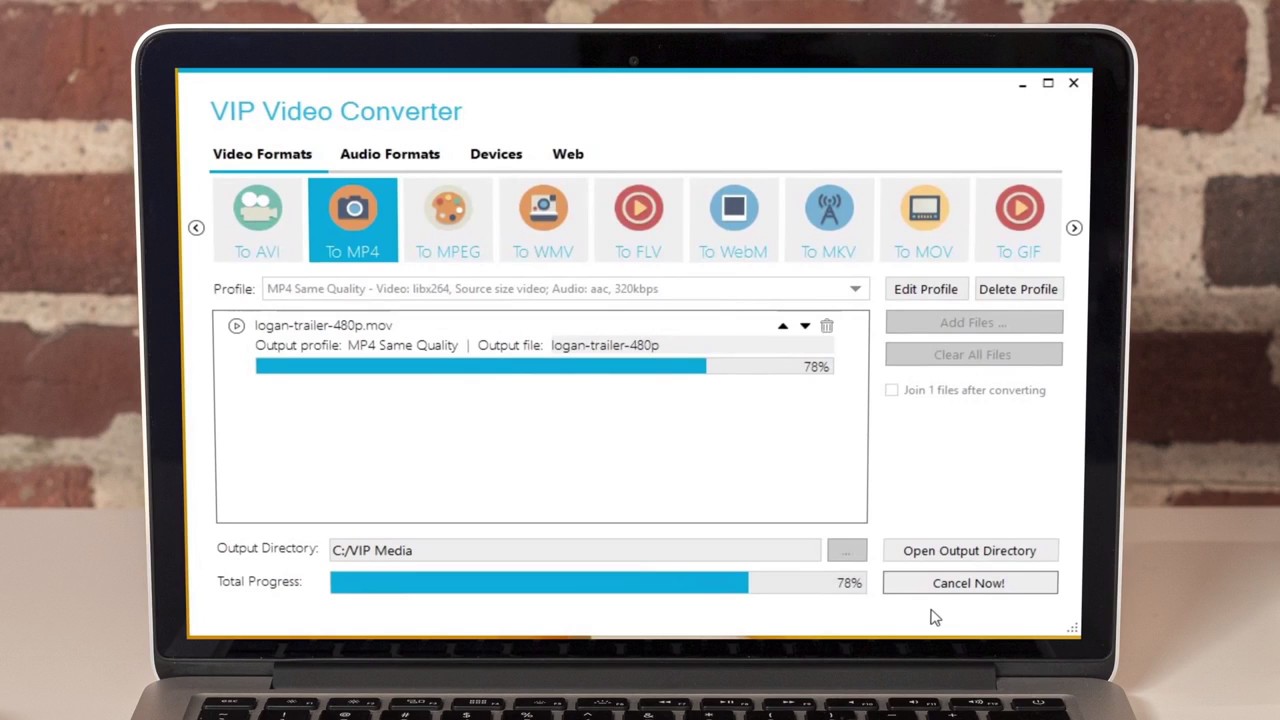Move logan-trailer-480p.mov up in list
1280x720 pixels.
point(783,326)
